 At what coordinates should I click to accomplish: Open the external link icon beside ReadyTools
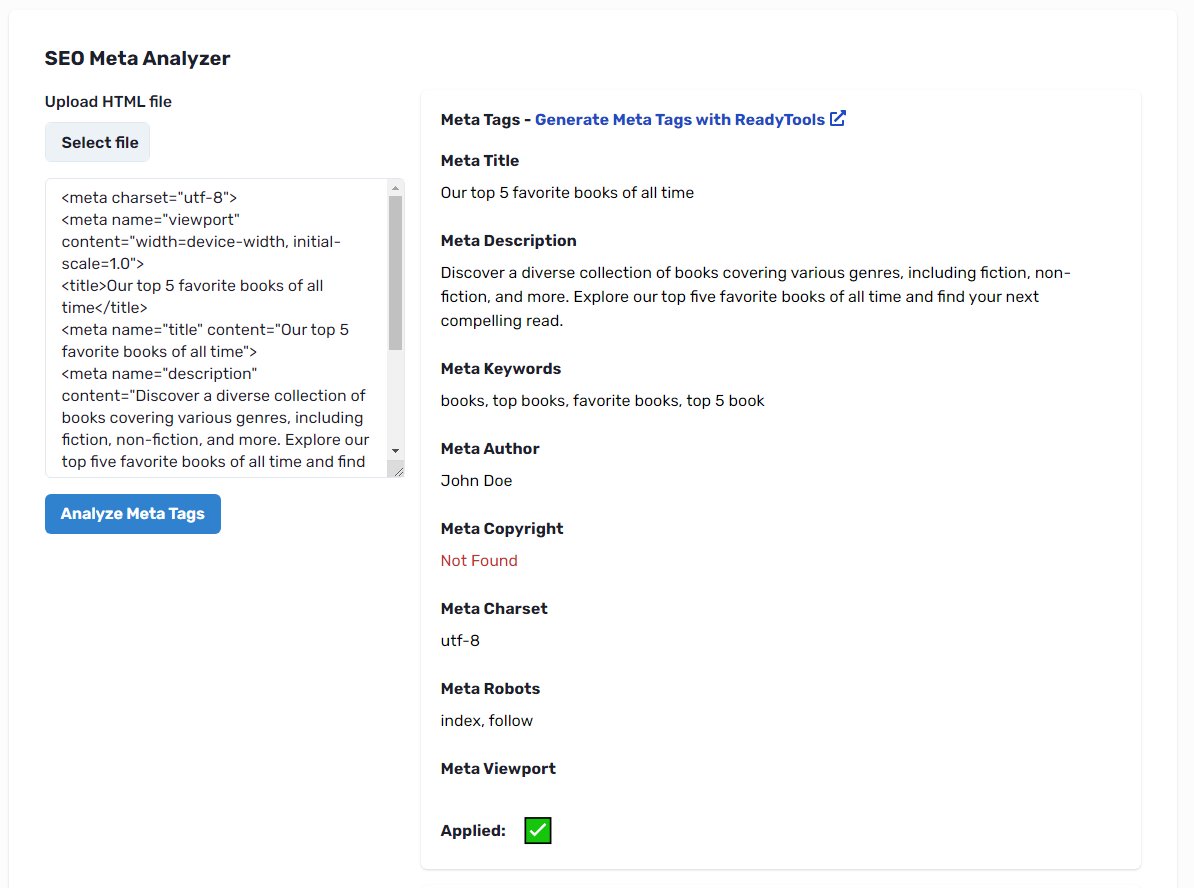[x=838, y=119]
